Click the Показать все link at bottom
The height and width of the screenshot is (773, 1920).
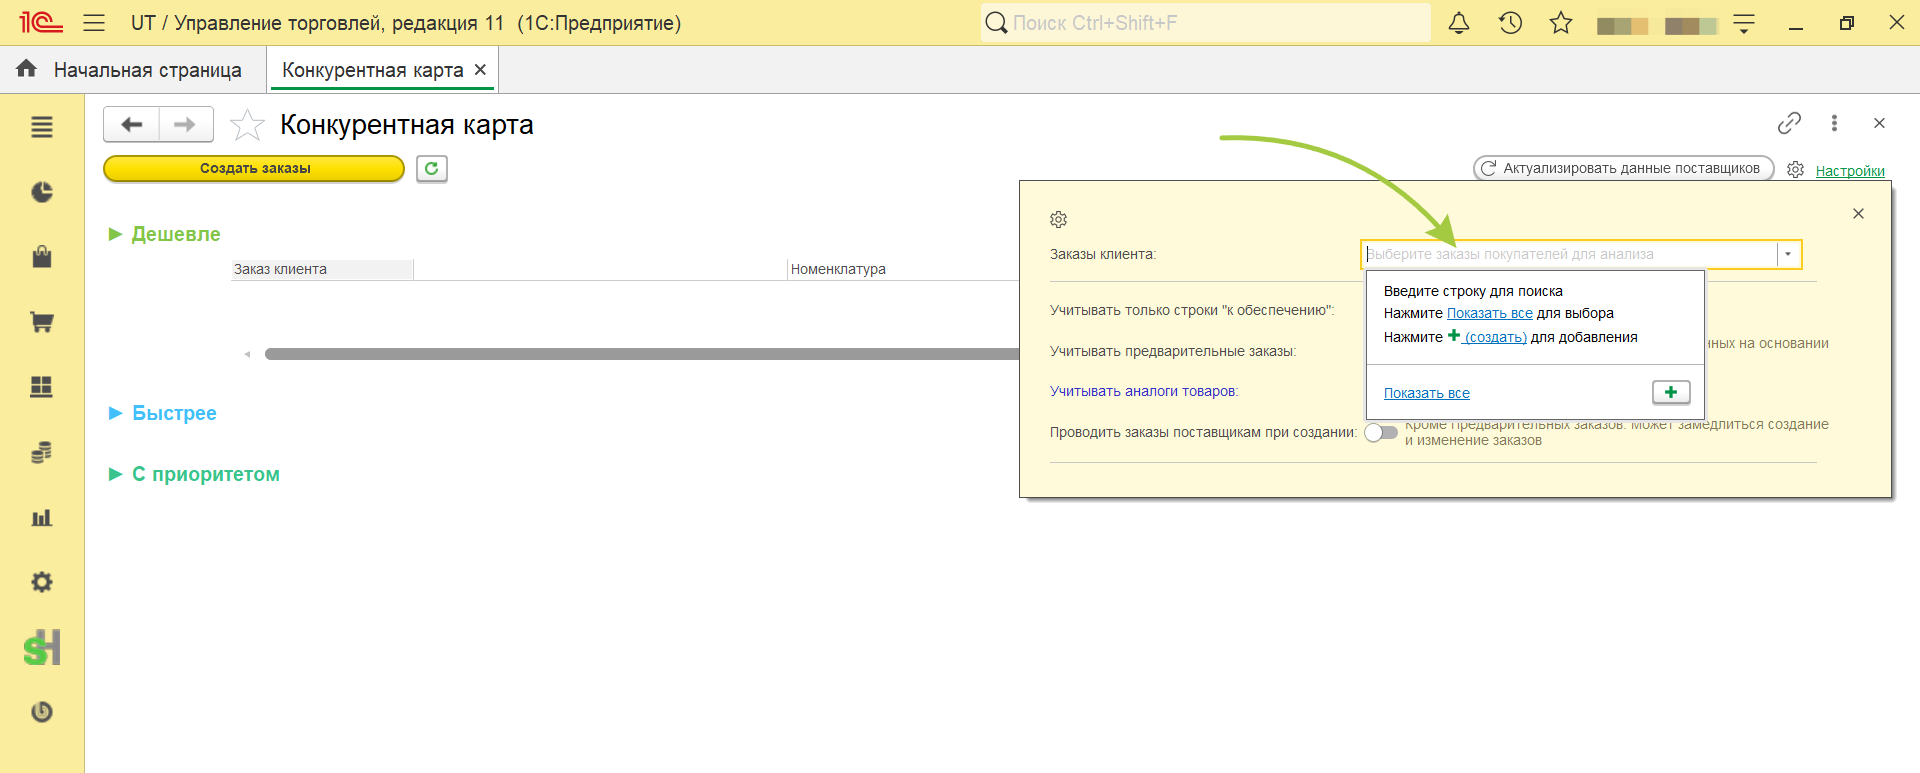pos(1426,393)
